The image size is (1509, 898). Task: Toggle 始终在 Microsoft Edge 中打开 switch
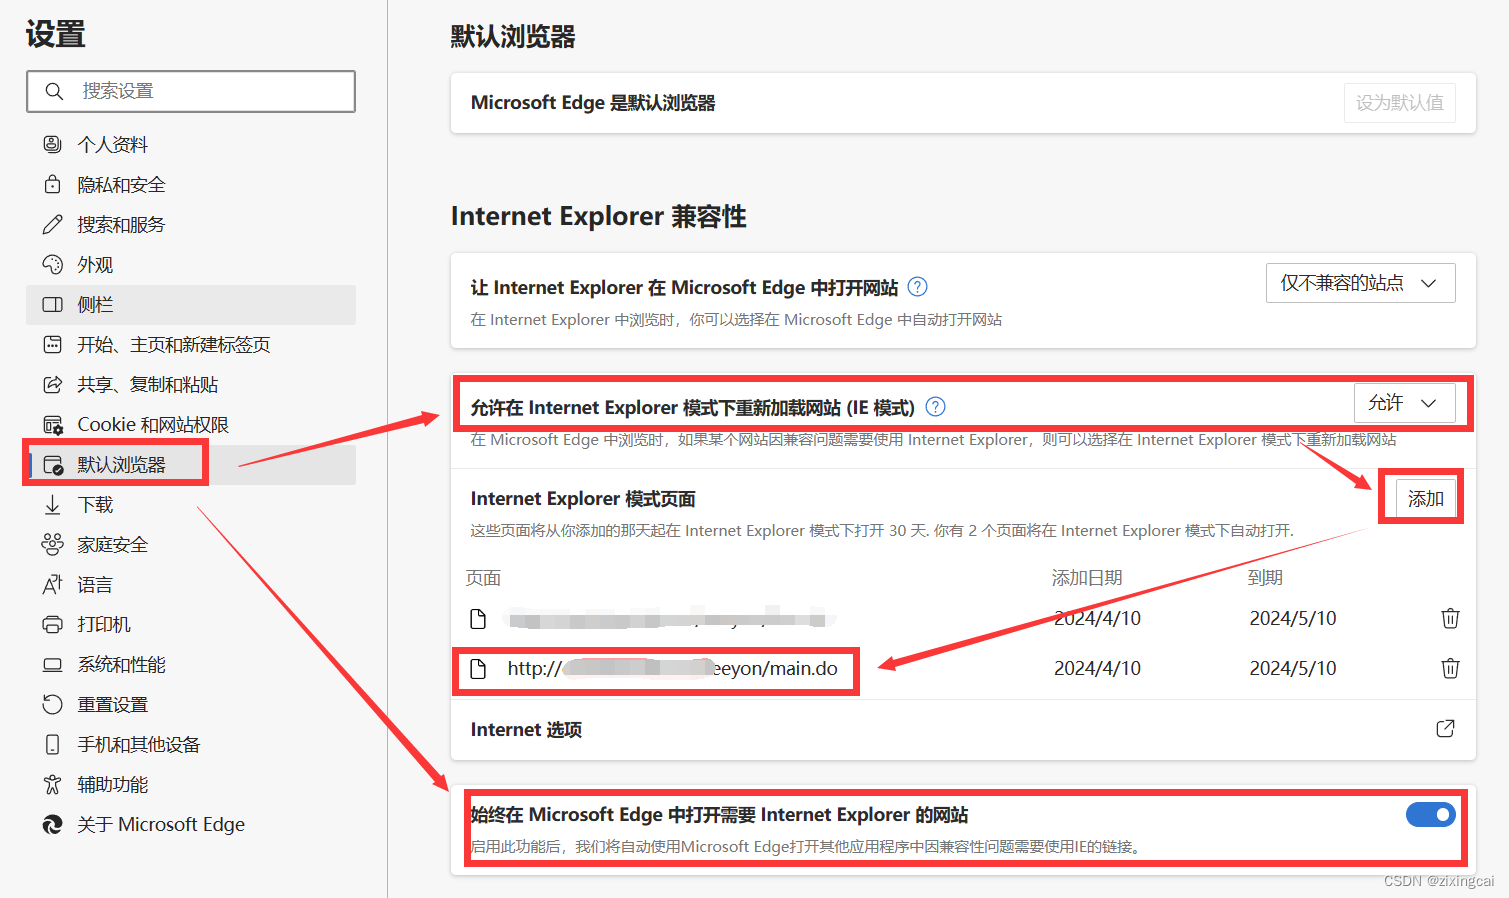coord(1430,814)
